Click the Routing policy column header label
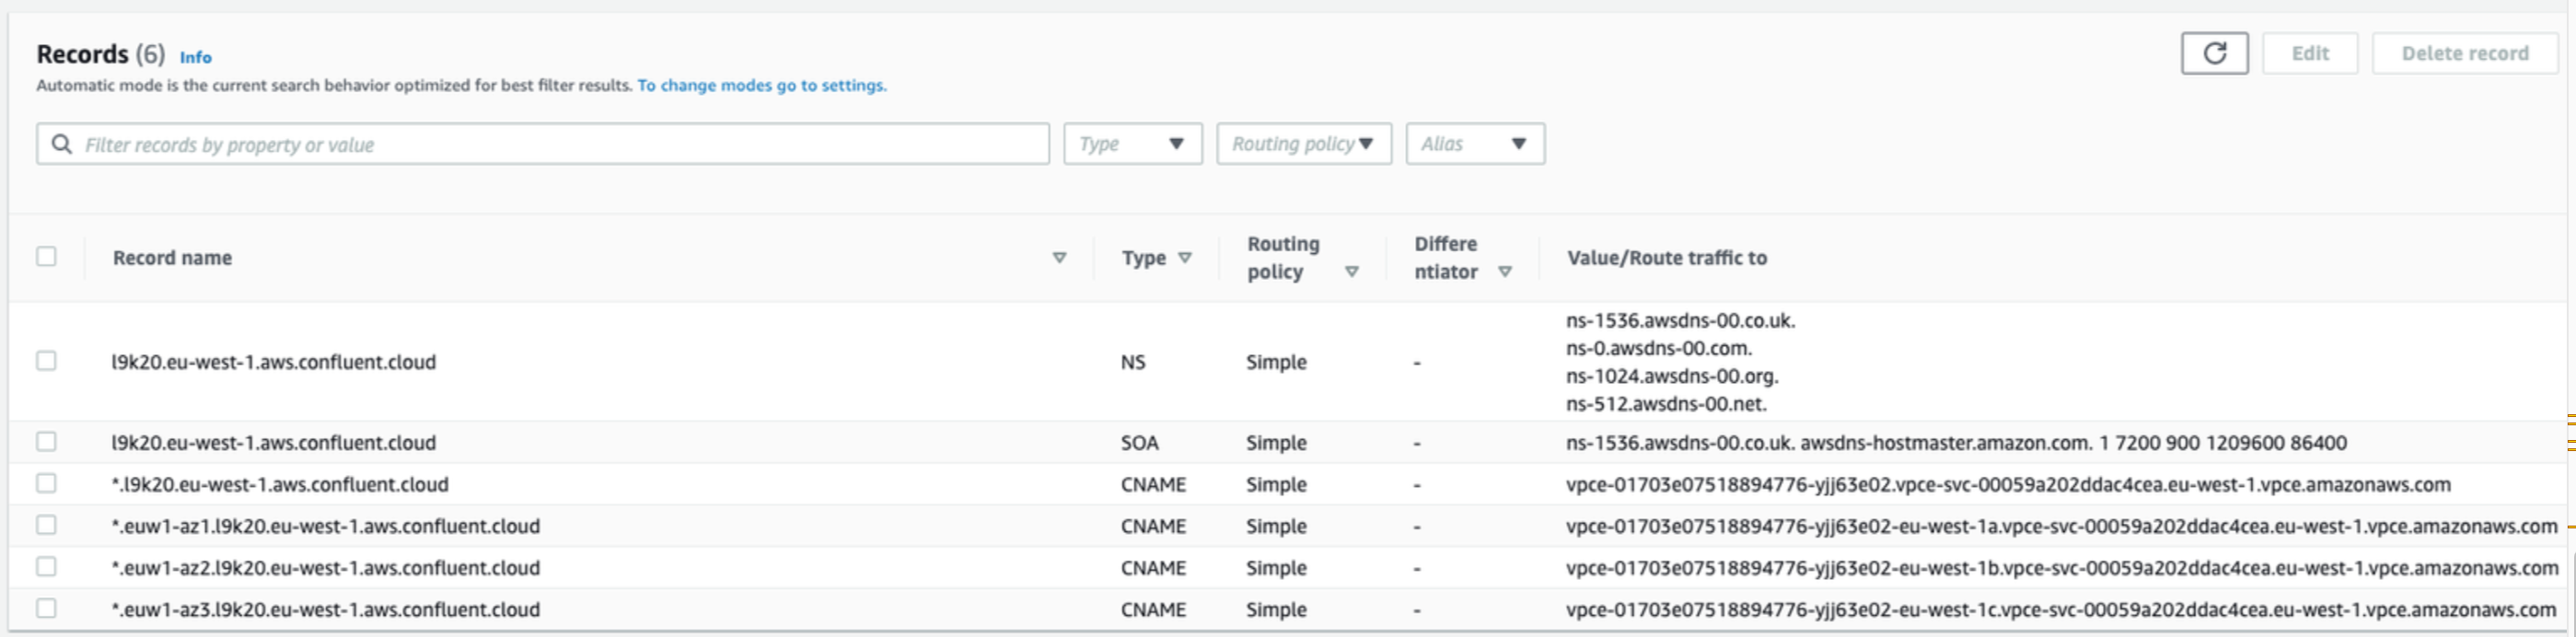The height and width of the screenshot is (637, 2576). coord(1283,258)
